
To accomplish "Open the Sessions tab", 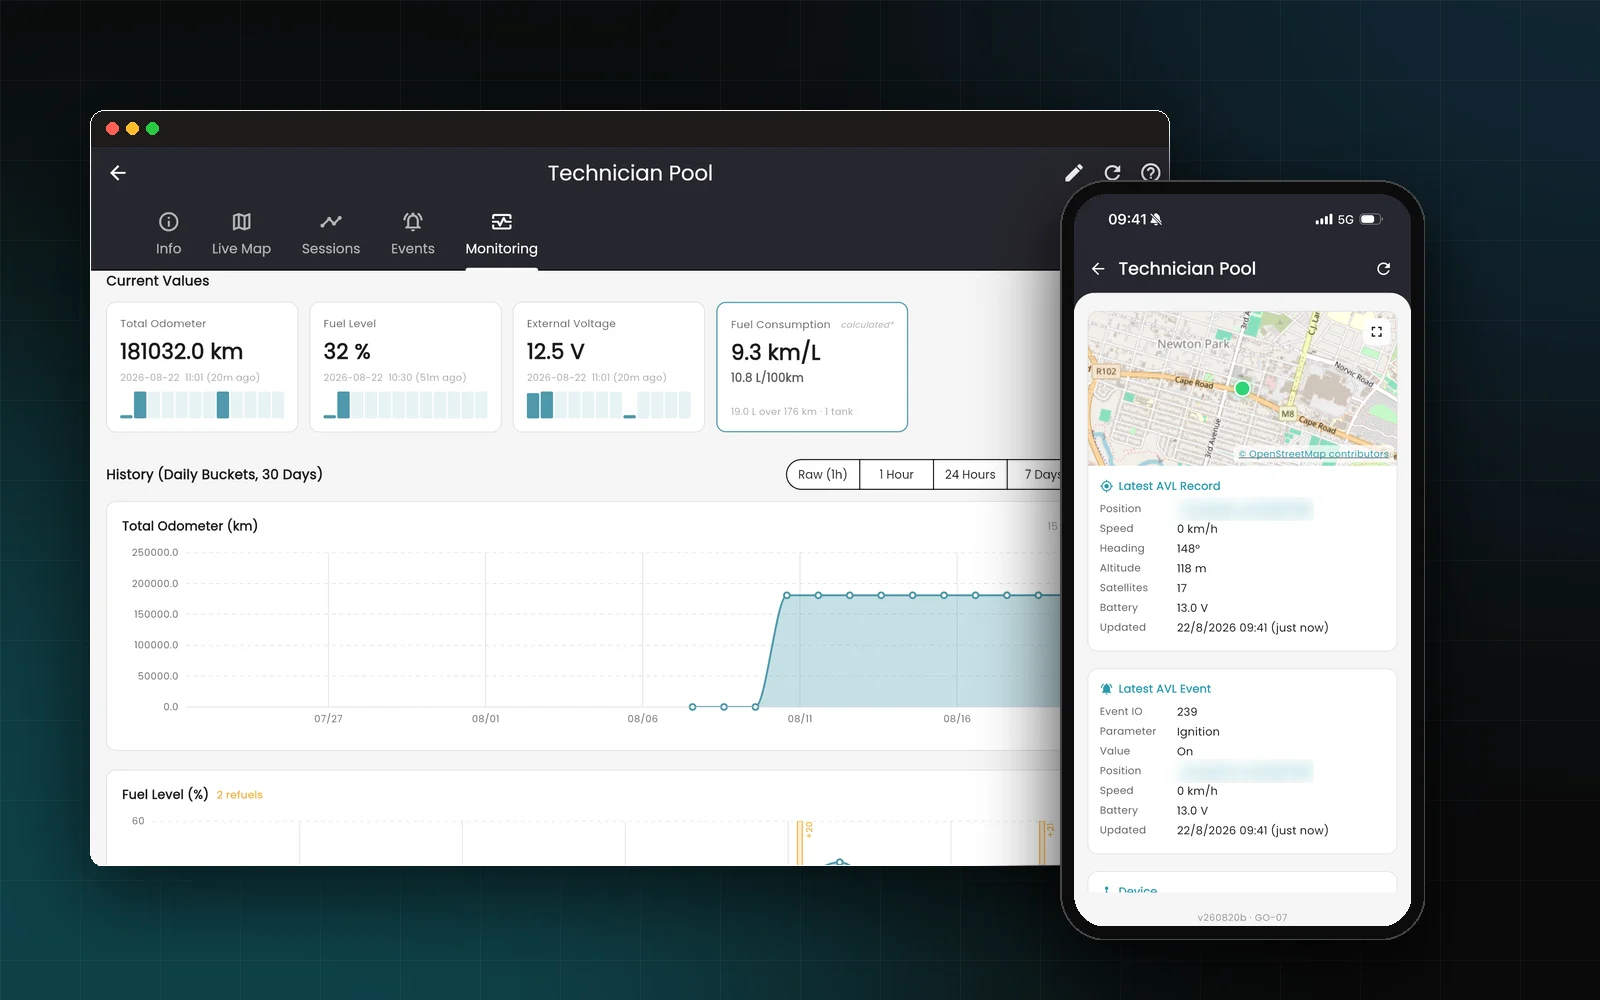I will coord(331,234).
